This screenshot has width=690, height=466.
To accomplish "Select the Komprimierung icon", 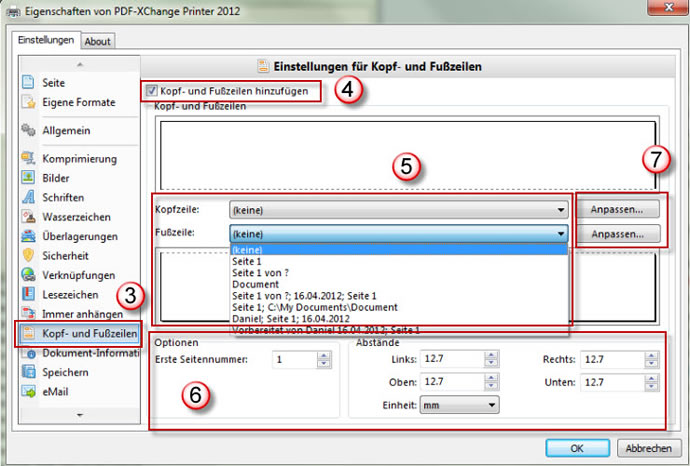I will [28, 158].
